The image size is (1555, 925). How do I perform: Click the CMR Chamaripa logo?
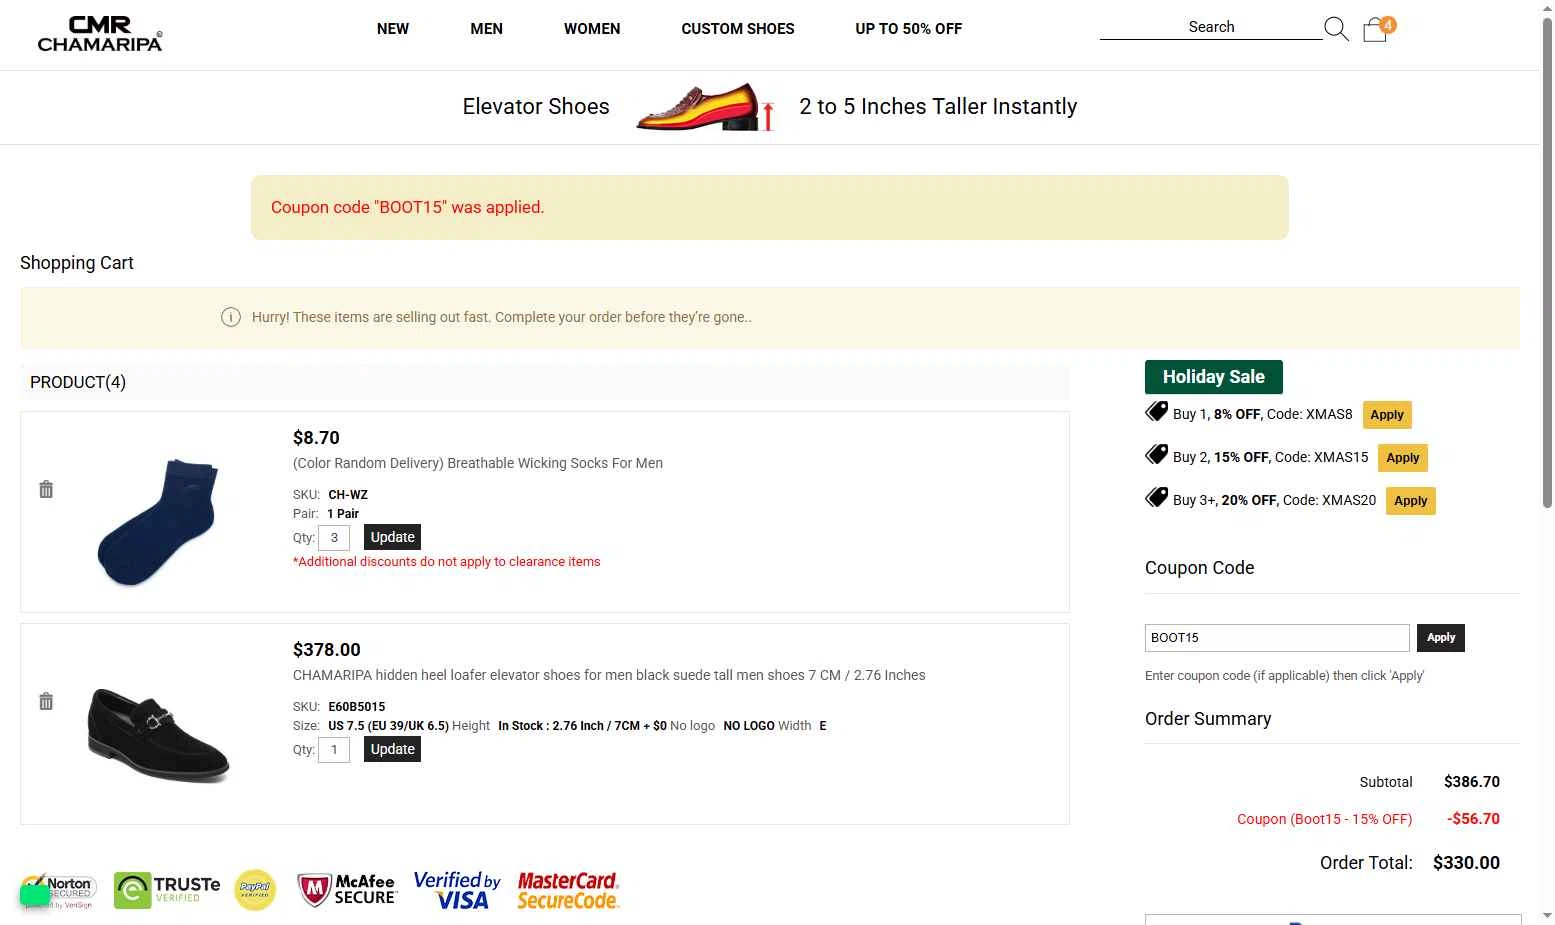100,33
